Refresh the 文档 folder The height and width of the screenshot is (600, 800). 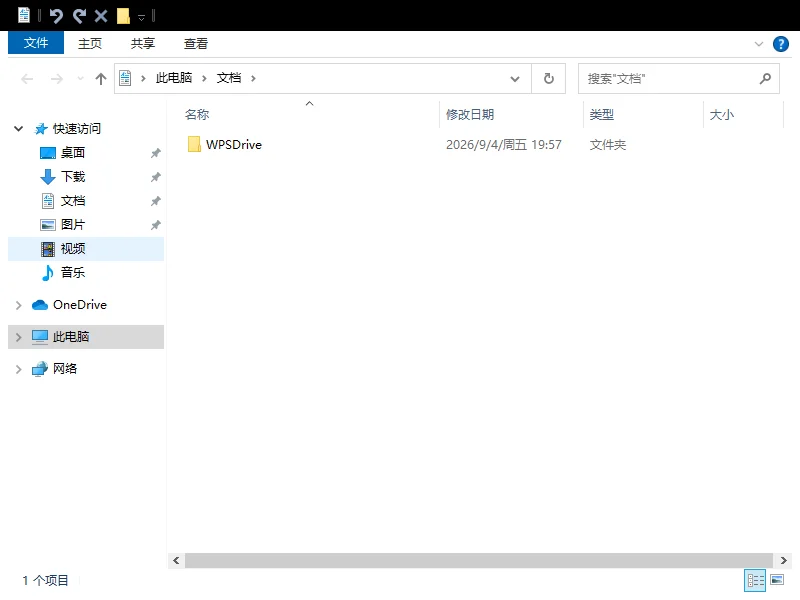pyautogui.click(x=548, y=79)
